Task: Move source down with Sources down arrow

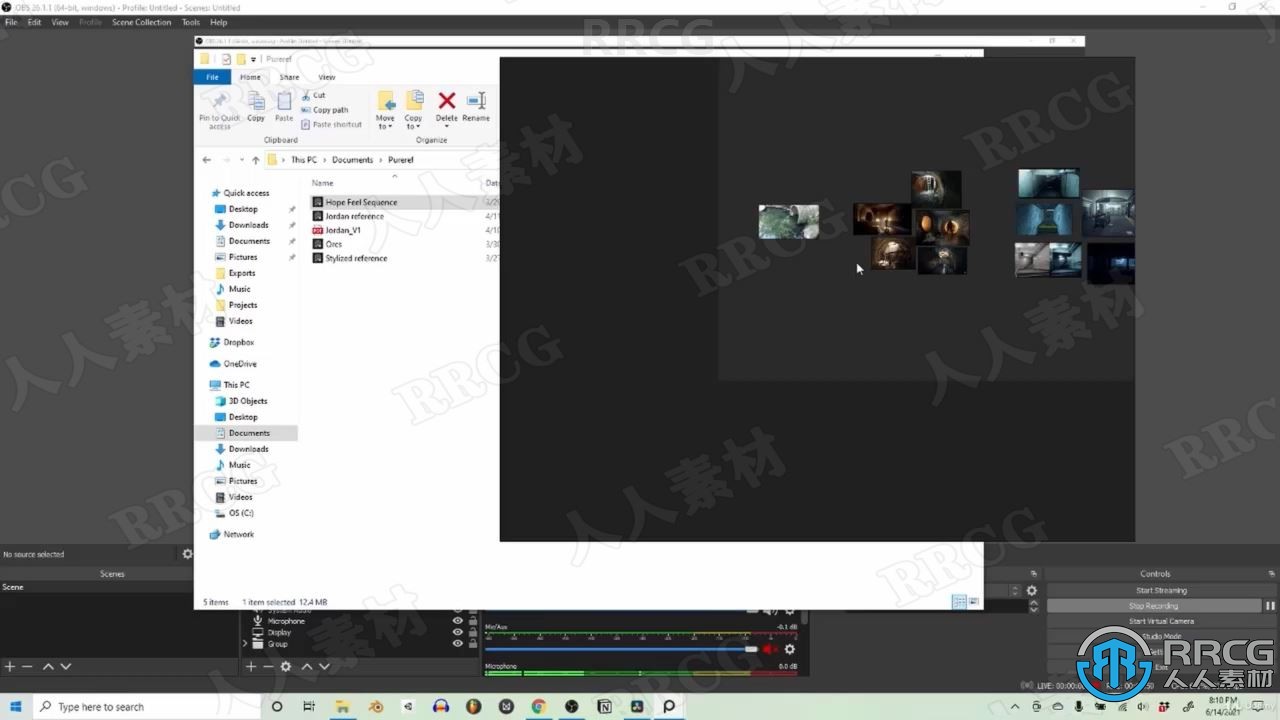Action: click(325, 666)
